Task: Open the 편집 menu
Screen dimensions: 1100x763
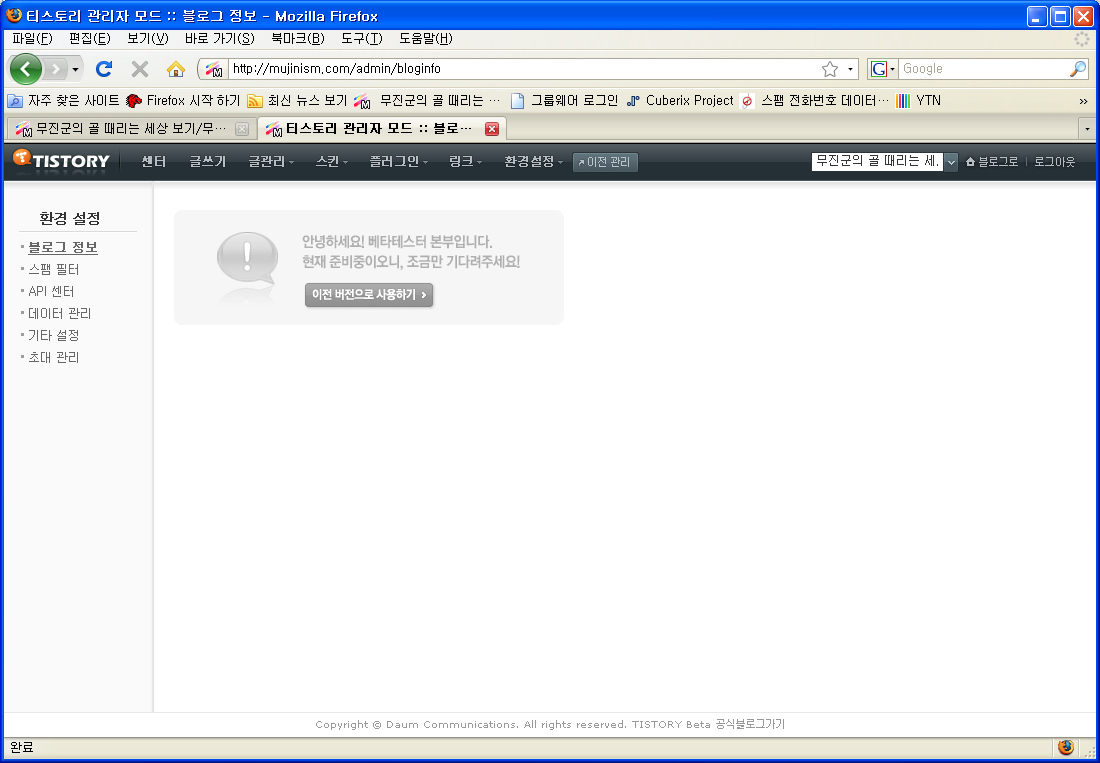Action: (90, 39)
